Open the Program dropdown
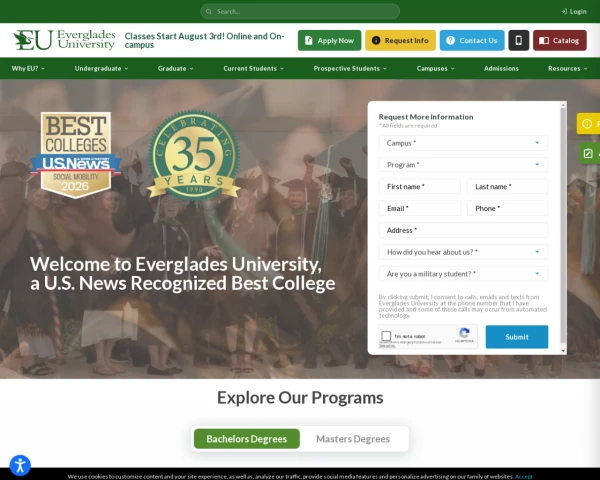Viewport: 600px width, 480px height. [463, 165]
